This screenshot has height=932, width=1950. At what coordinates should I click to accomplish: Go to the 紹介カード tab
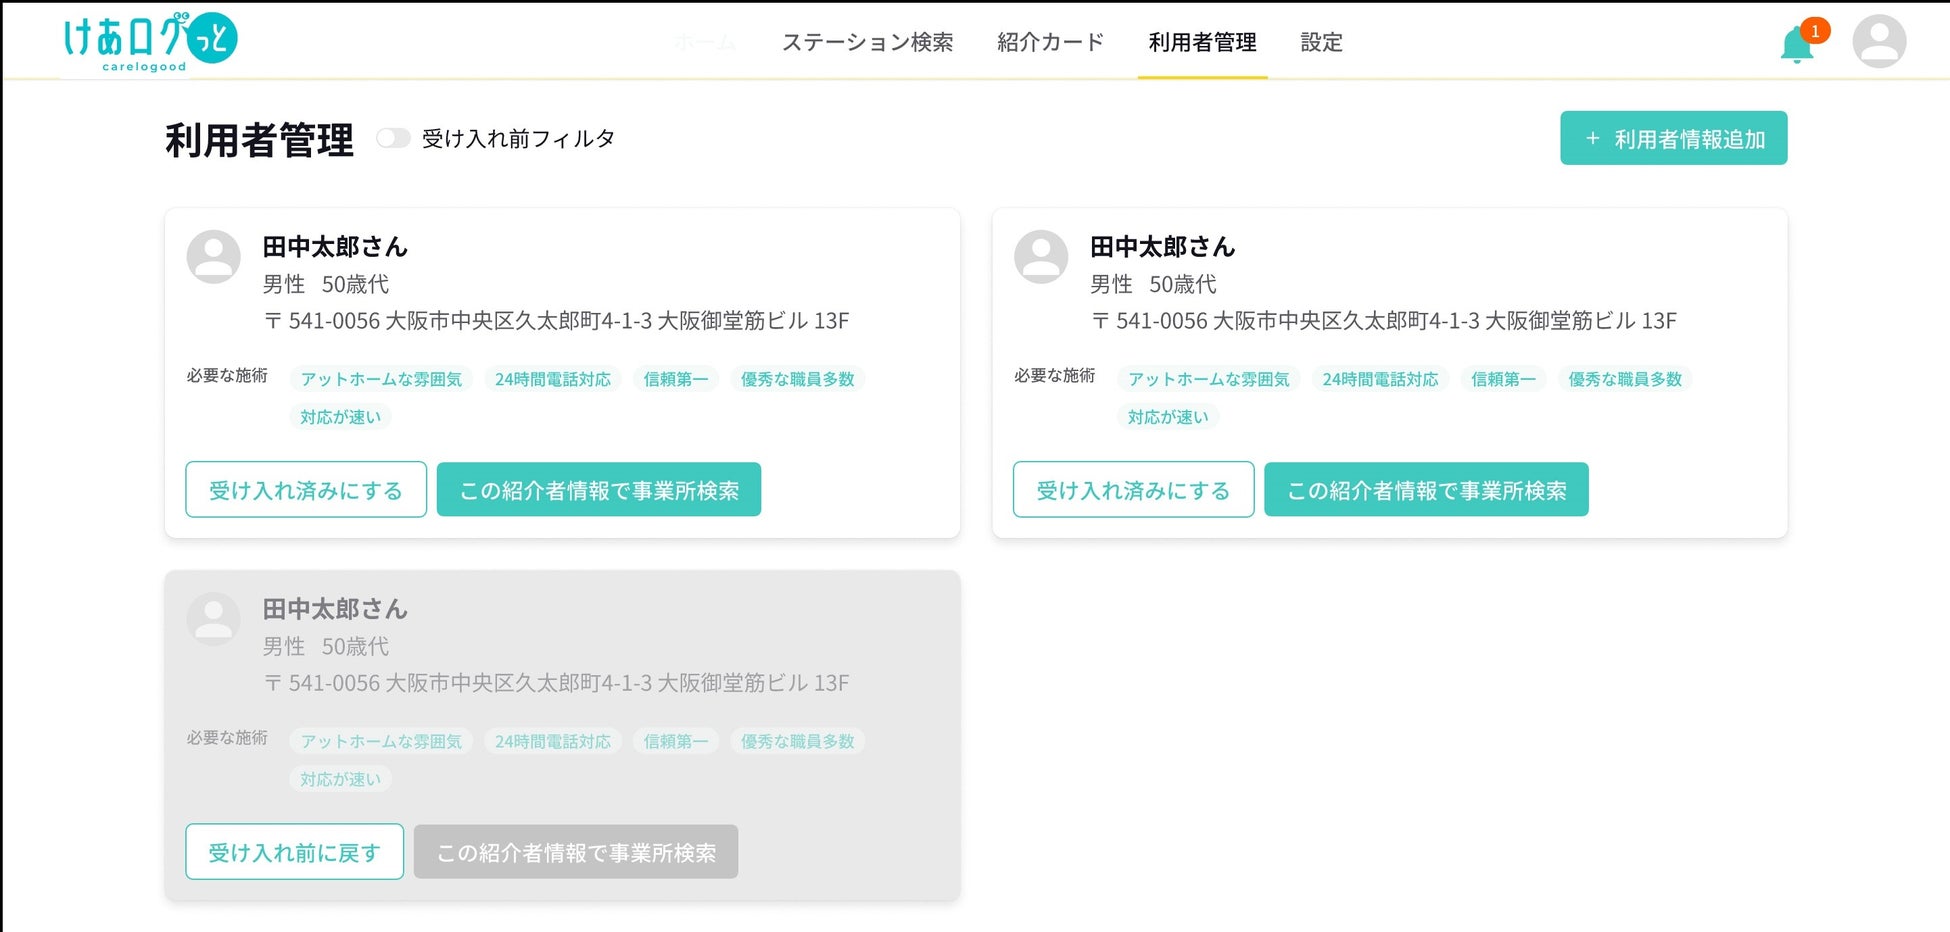pyautogui.click(x=1050, y=42)
